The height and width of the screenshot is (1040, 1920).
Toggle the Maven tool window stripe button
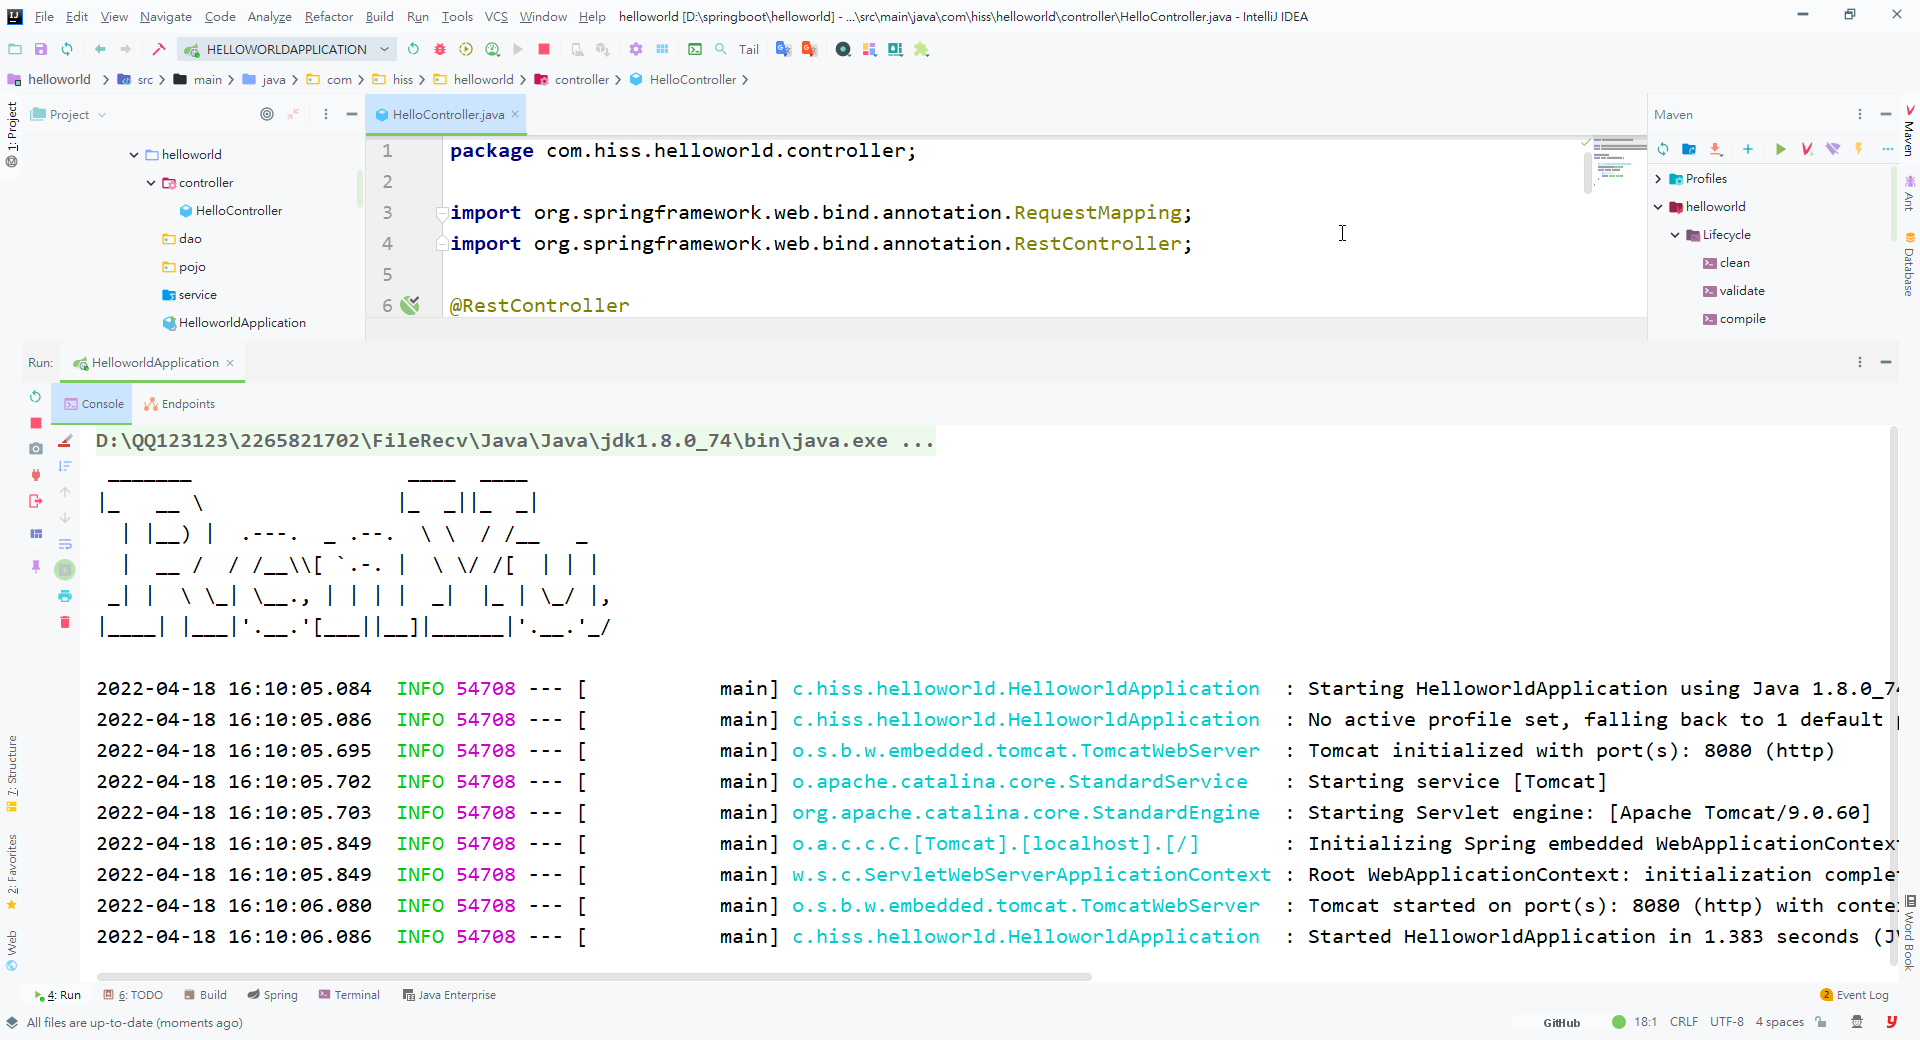1909,131
